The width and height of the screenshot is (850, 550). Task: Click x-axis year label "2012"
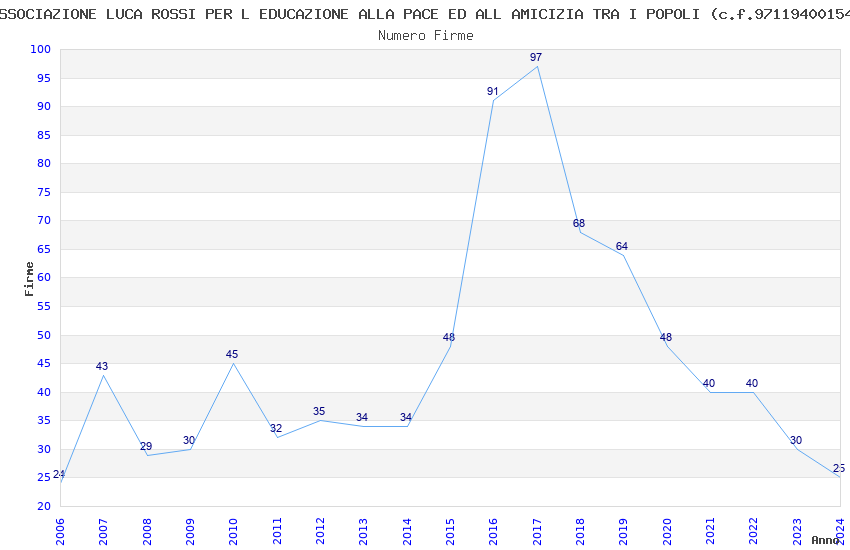[320, 532]
